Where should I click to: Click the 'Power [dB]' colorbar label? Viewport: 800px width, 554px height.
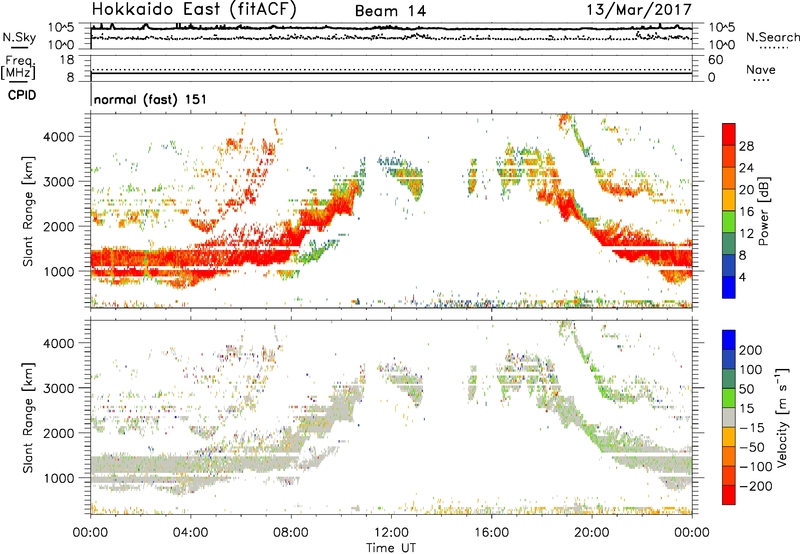click(763, 211)
